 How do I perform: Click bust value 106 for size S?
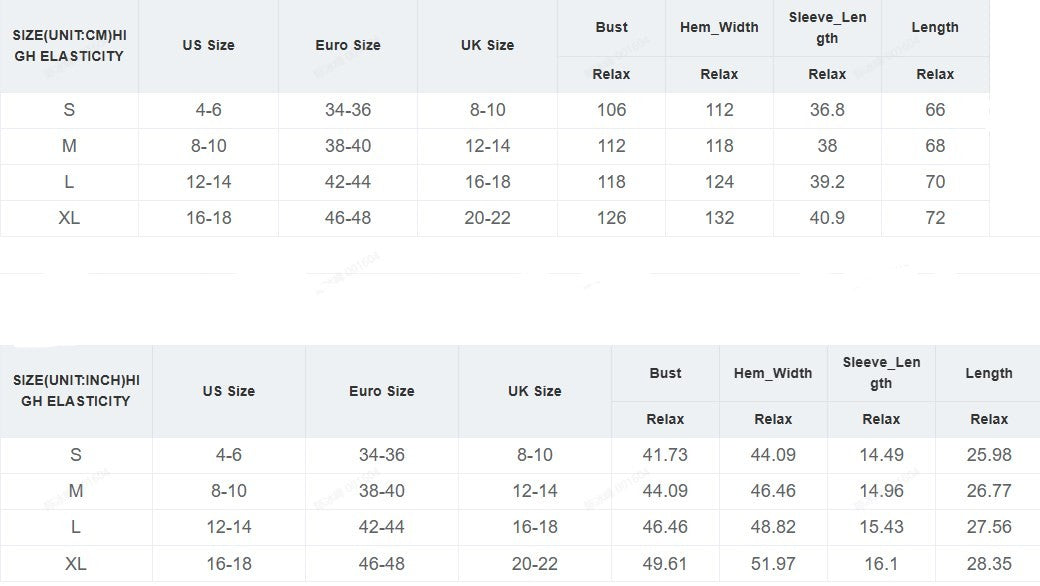pos(612,110)
